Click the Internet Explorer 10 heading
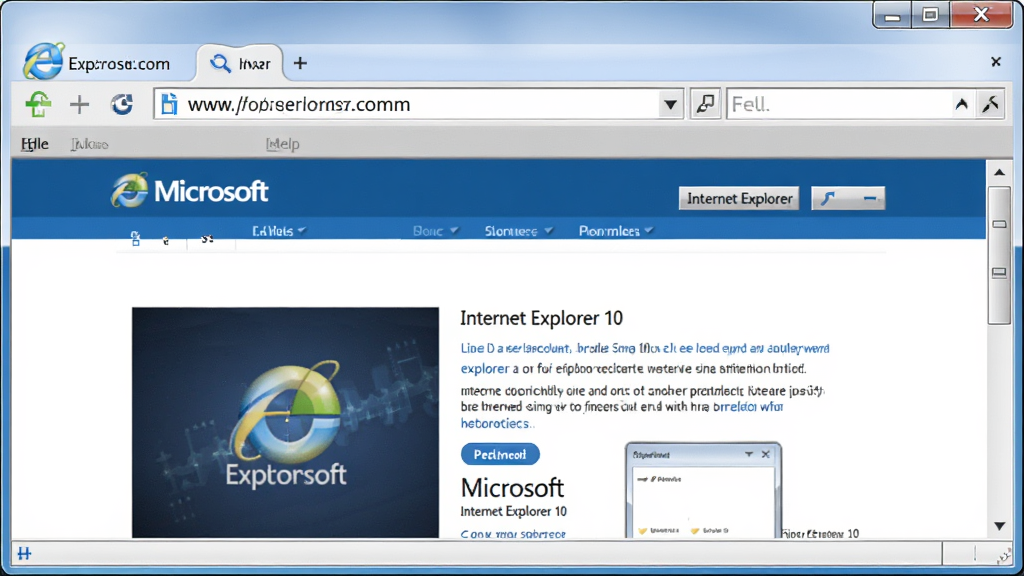Image resolution: width=1024 pixels, height=576 pixels. 541,318
